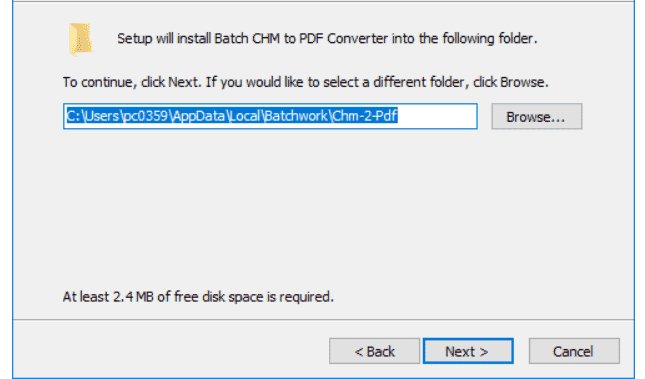Viewport: 645px width, 379px height.
Task: Place cursor on Chm-2-Pdf in path
Action: 364,116
